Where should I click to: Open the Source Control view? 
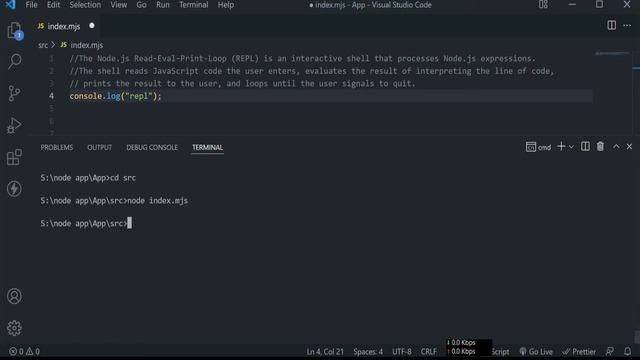pyautogui.click(x=14, y=93)
